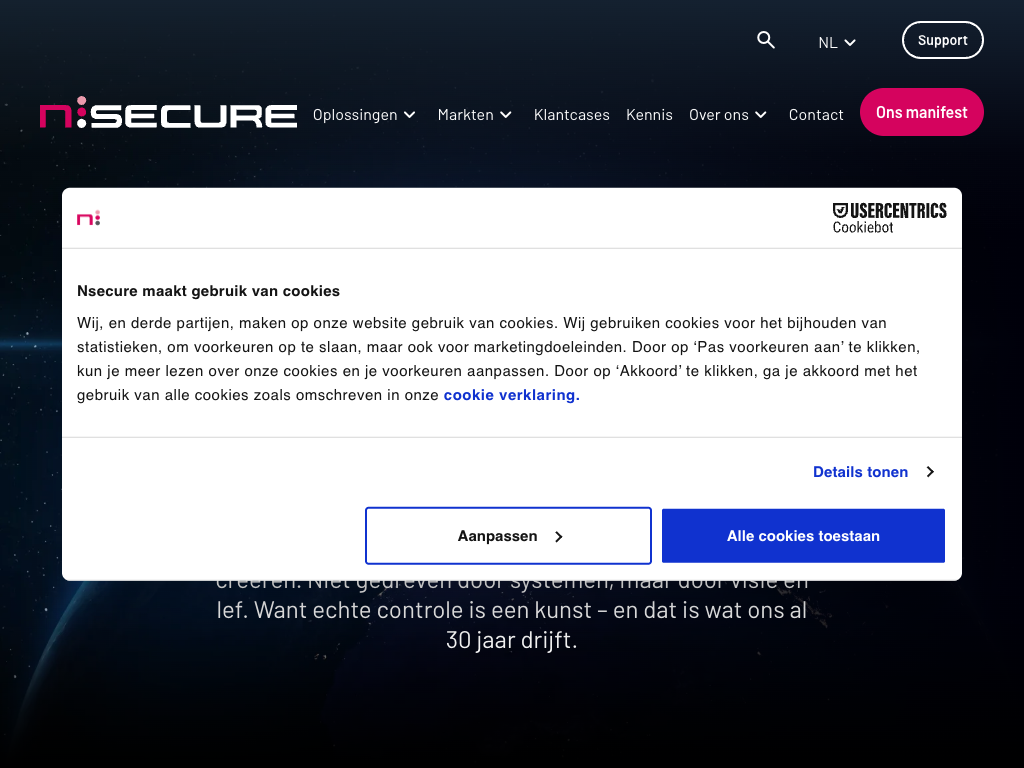This screenshot has width=1024, height=768.
Task: Open the Klantcases page
Action: (572, 115)
